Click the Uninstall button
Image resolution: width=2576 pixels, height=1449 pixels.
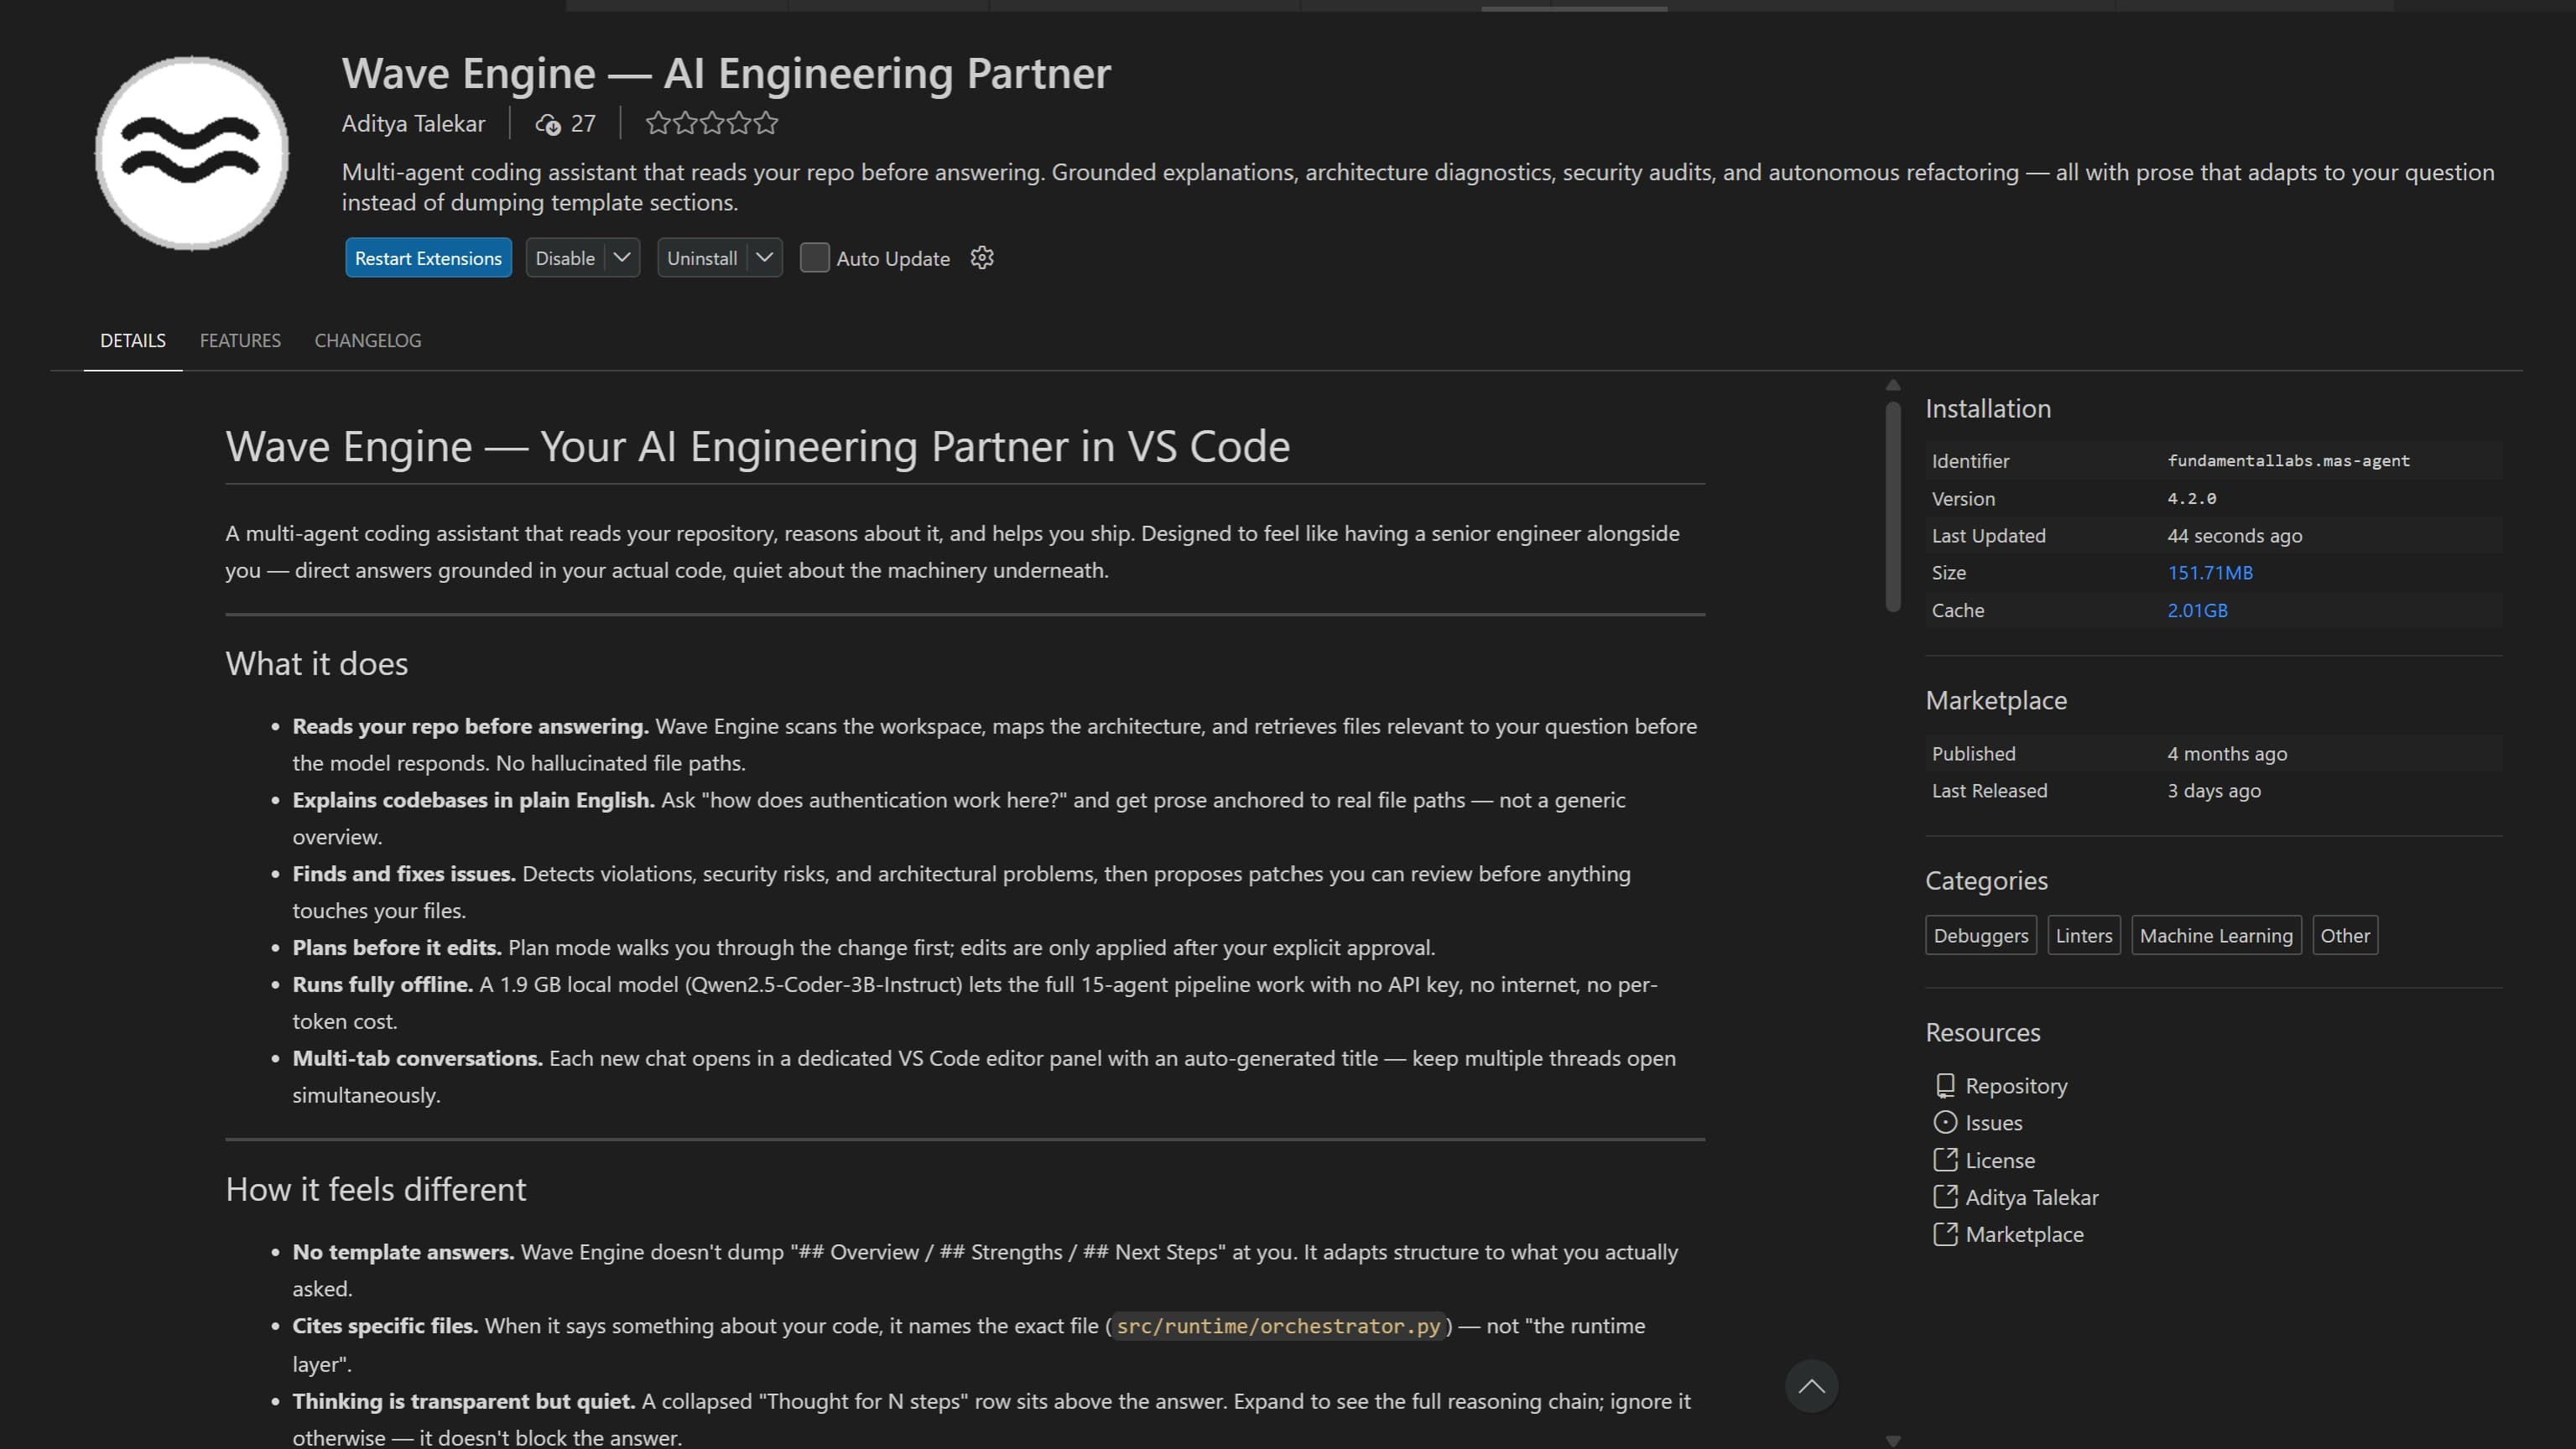(702, 258)
